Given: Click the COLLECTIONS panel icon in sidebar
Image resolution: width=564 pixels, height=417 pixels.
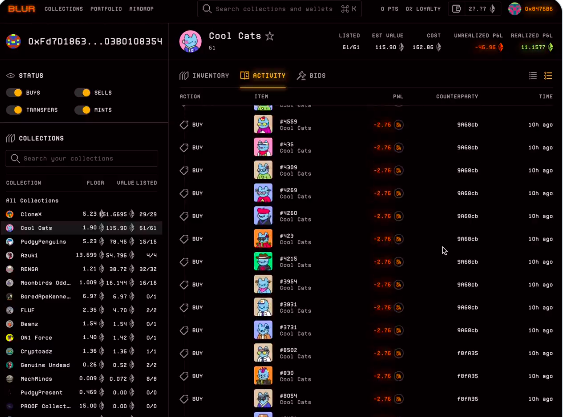Looking at the screenshot, I should (x=10, y=139).
